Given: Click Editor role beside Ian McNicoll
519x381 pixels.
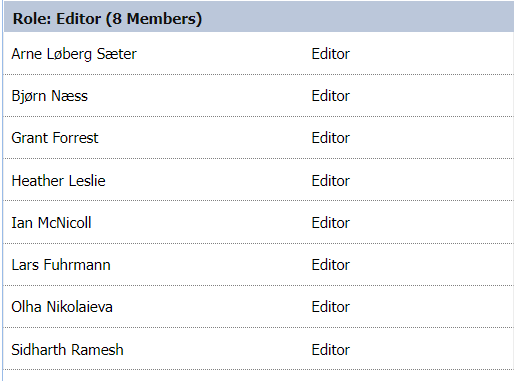Looking at the screenshot, I should pos(331,223).
